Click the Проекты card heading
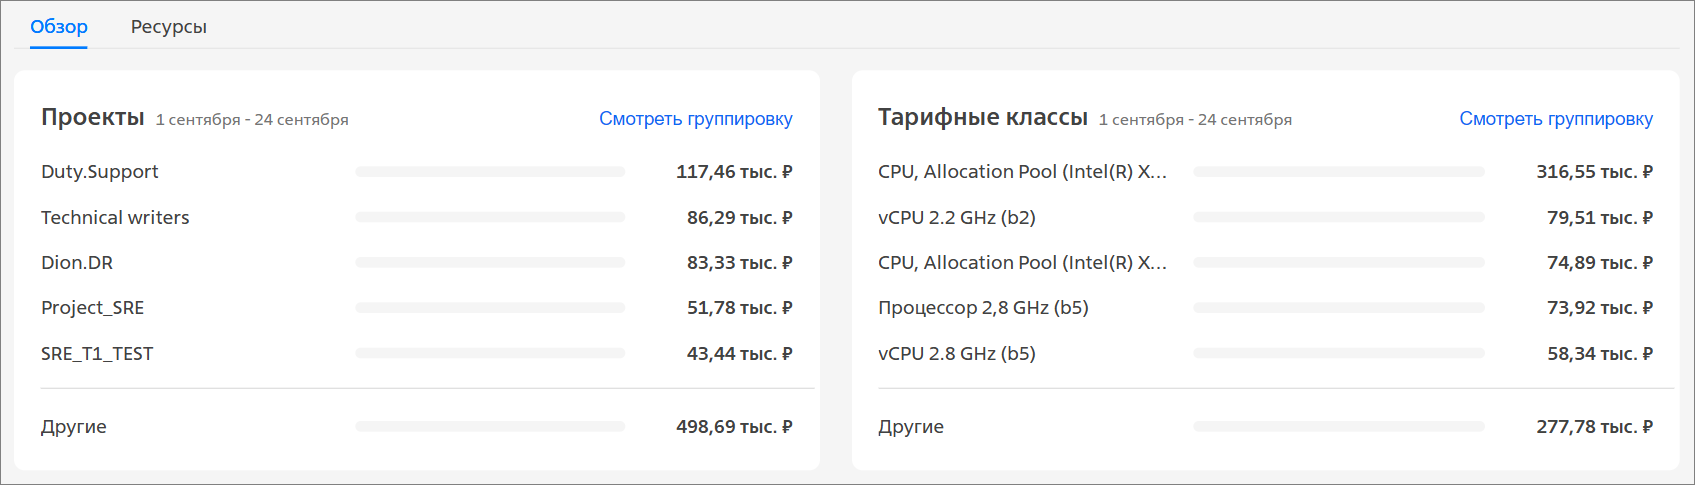The height and width of the screenshot is (485, 1695). coord(93,117)
